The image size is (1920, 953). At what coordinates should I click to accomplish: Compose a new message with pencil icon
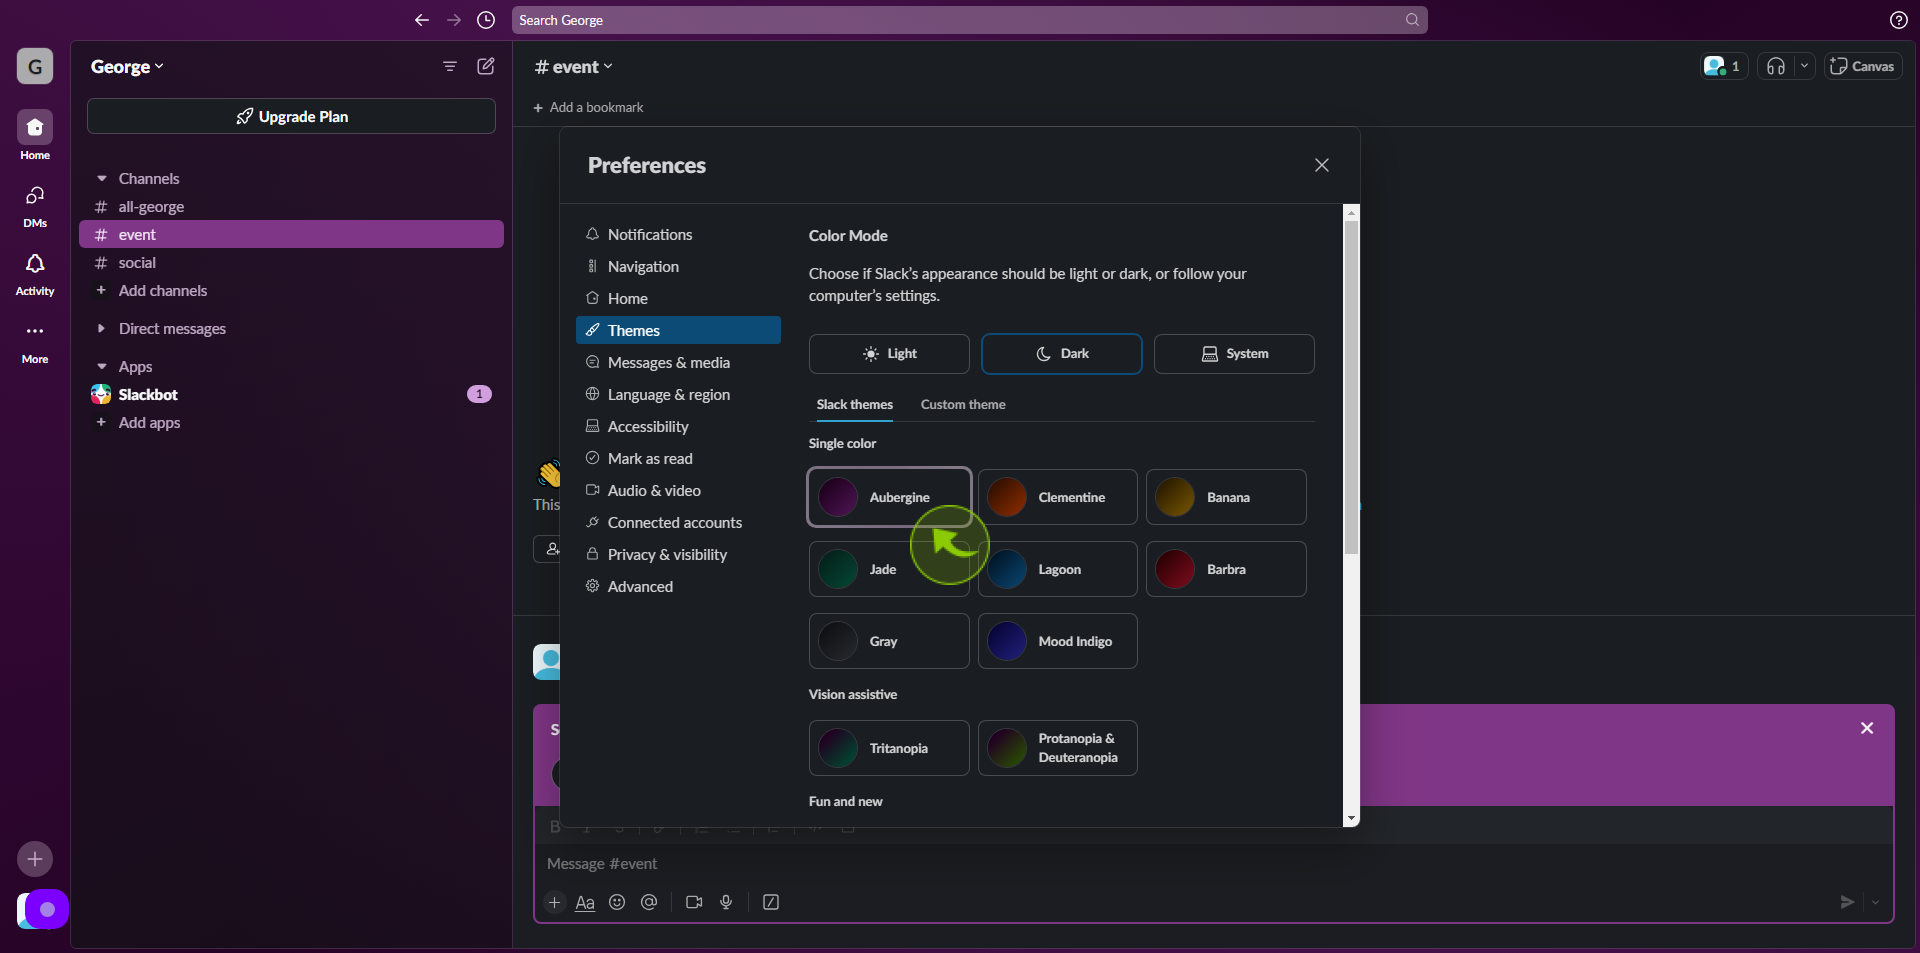pos(486,66)
